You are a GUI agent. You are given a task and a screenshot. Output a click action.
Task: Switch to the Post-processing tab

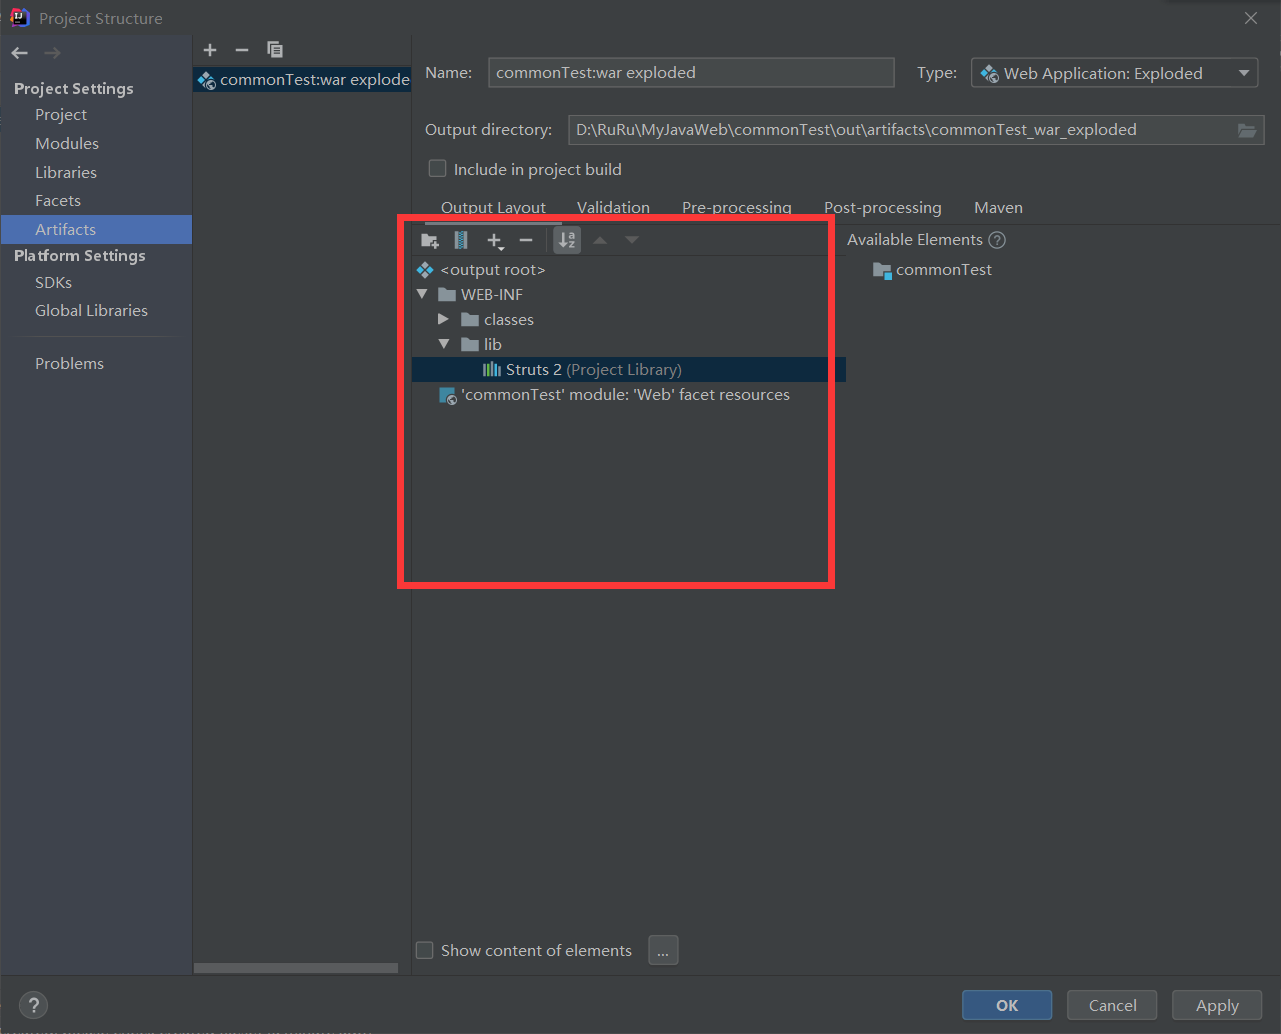[883, 208]
